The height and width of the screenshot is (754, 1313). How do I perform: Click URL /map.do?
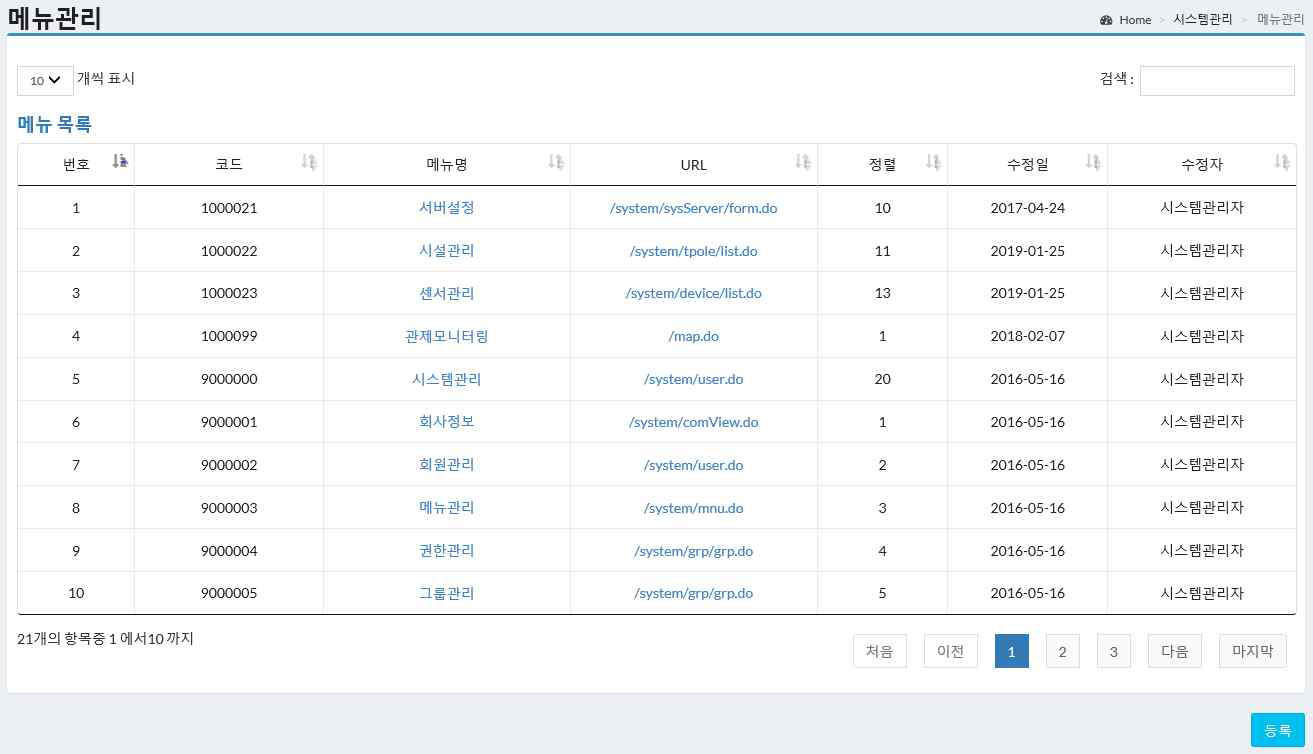click(x=694, y=337)
